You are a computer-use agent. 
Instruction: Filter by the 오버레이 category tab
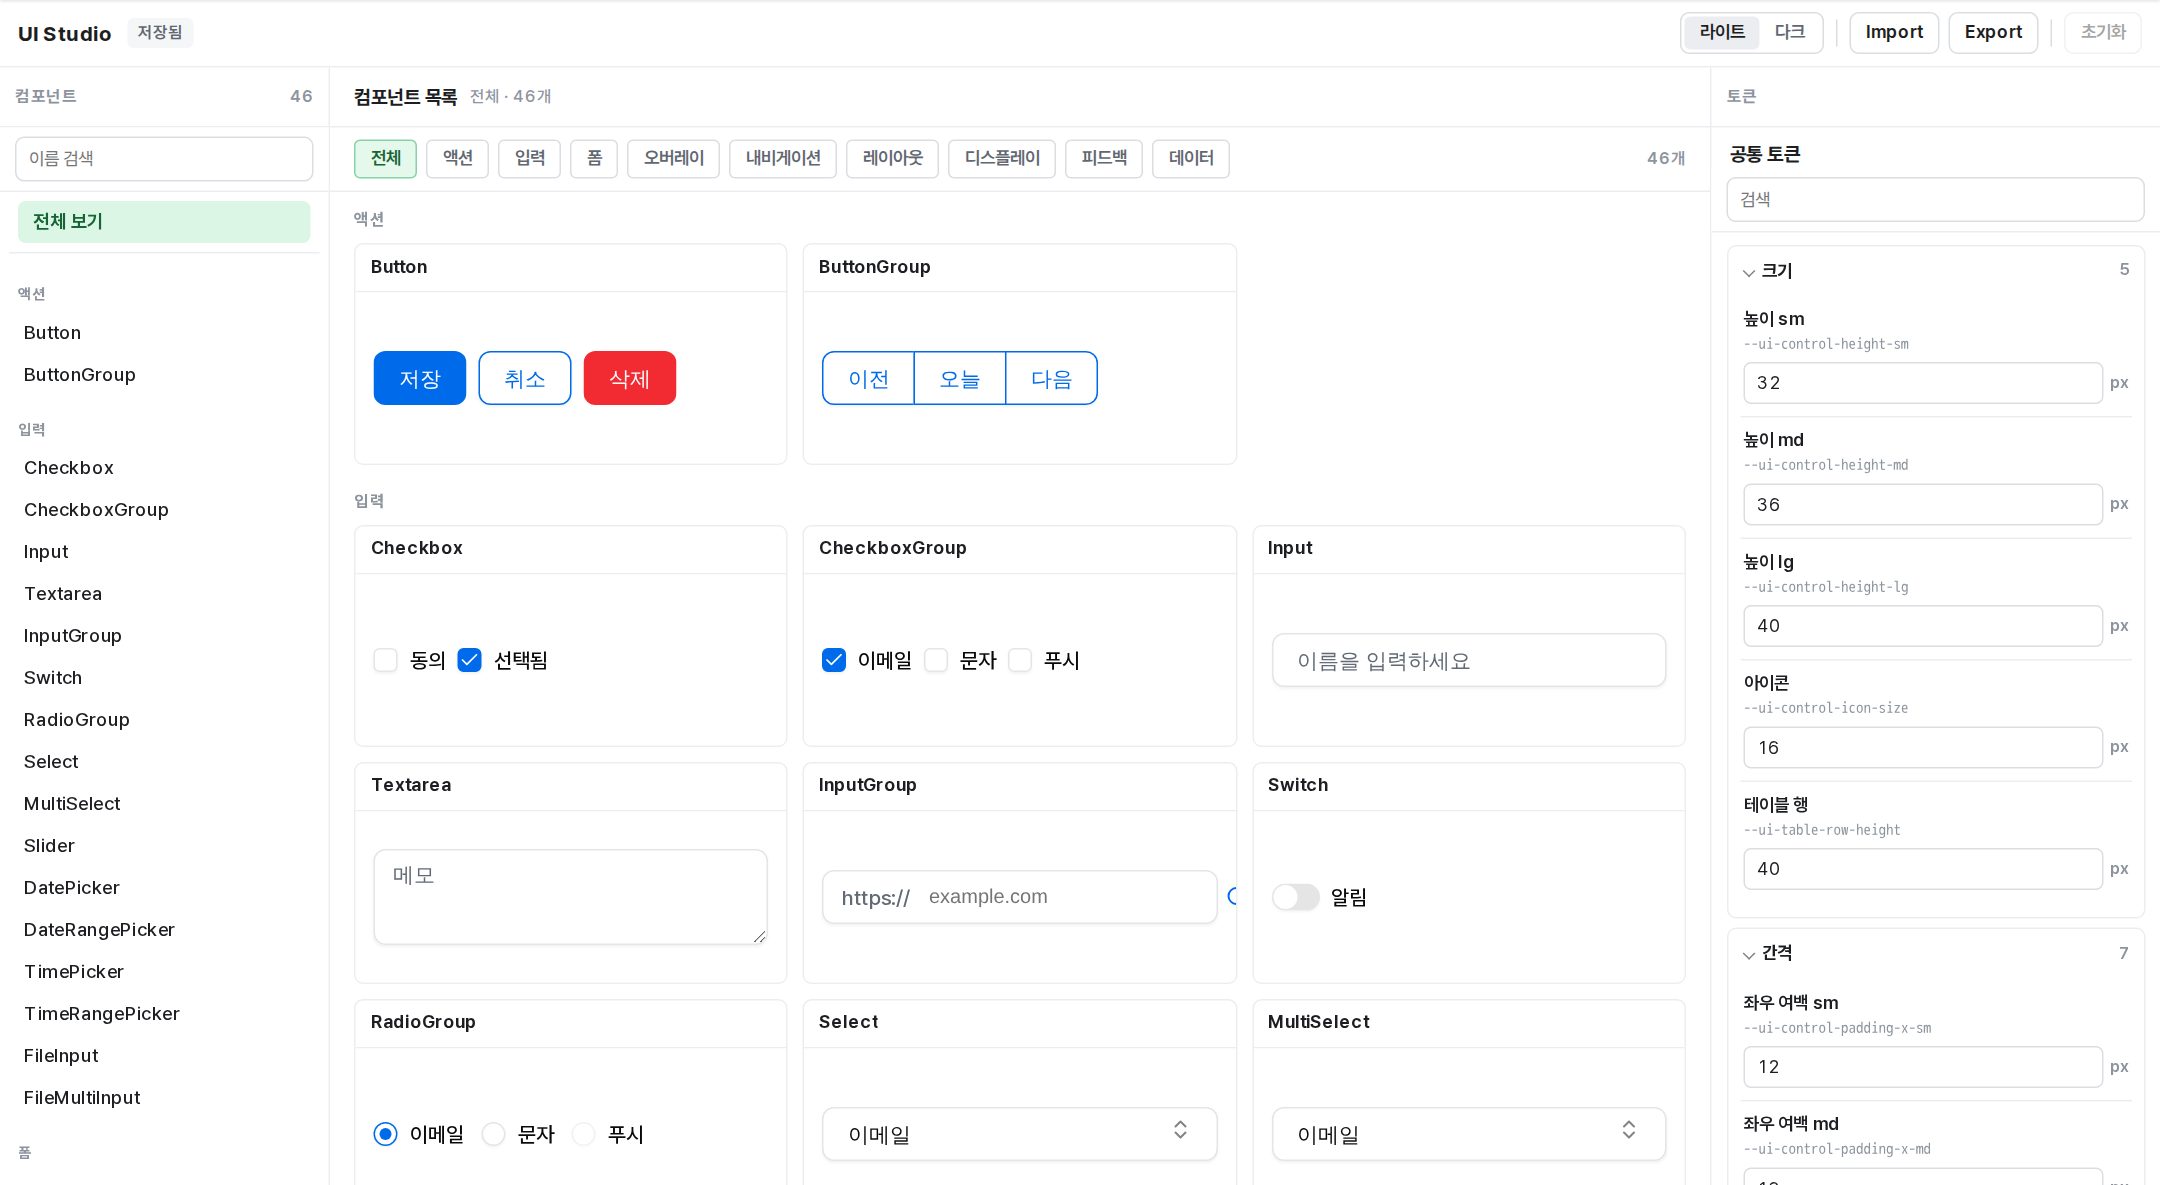click(x=673, y=158)
